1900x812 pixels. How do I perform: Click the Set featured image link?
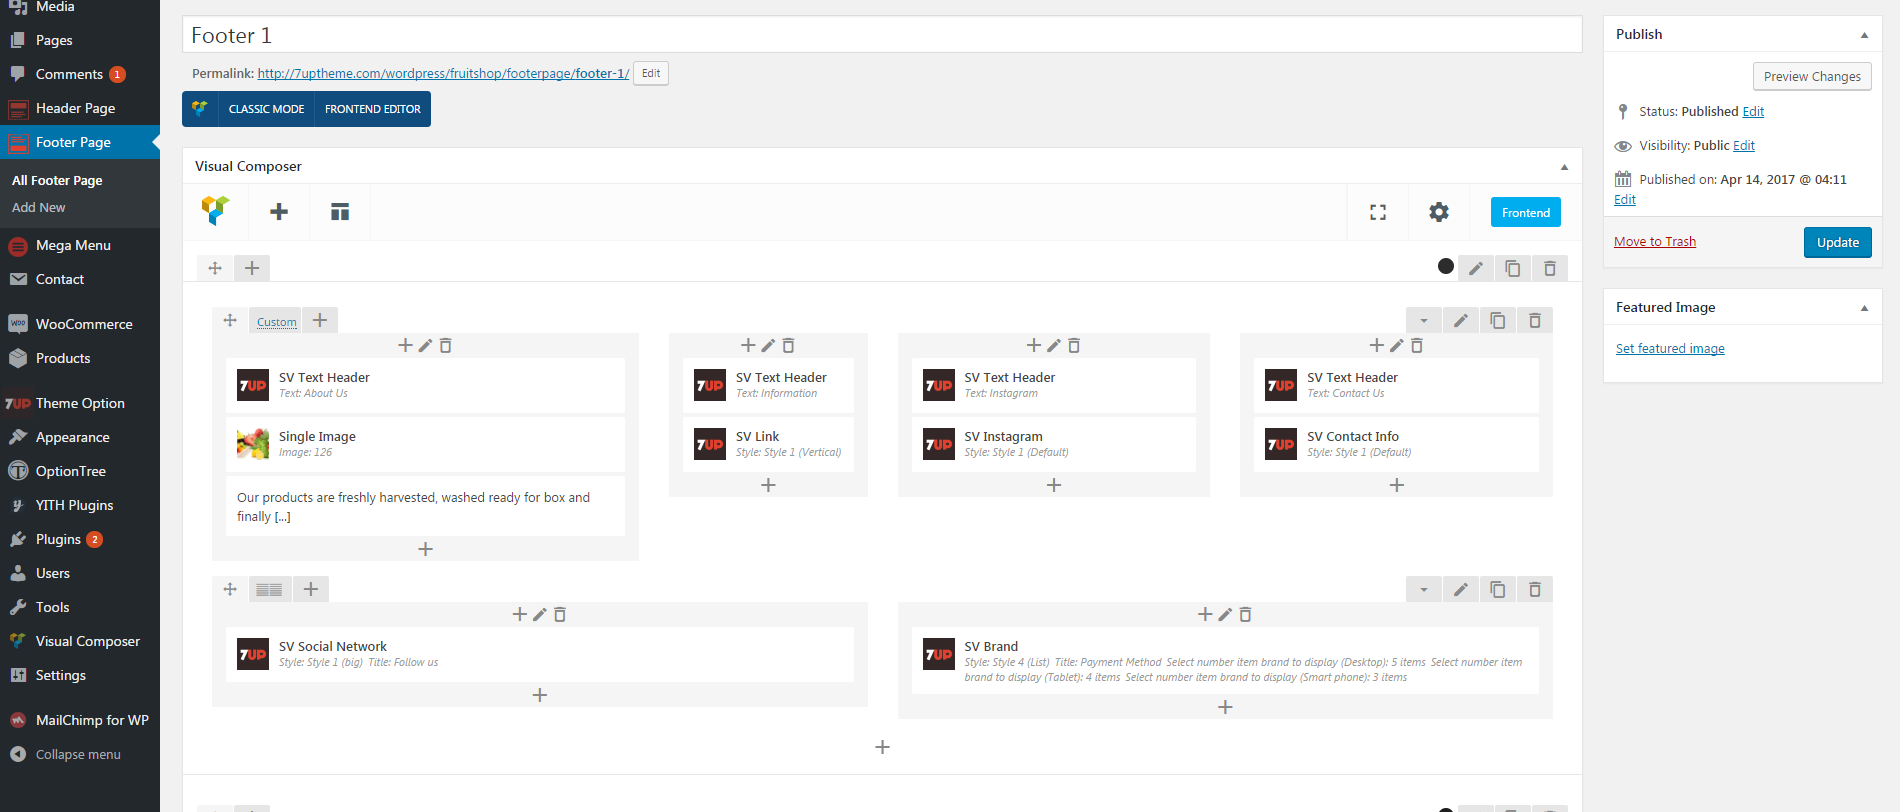click(x=1670, y=349)
